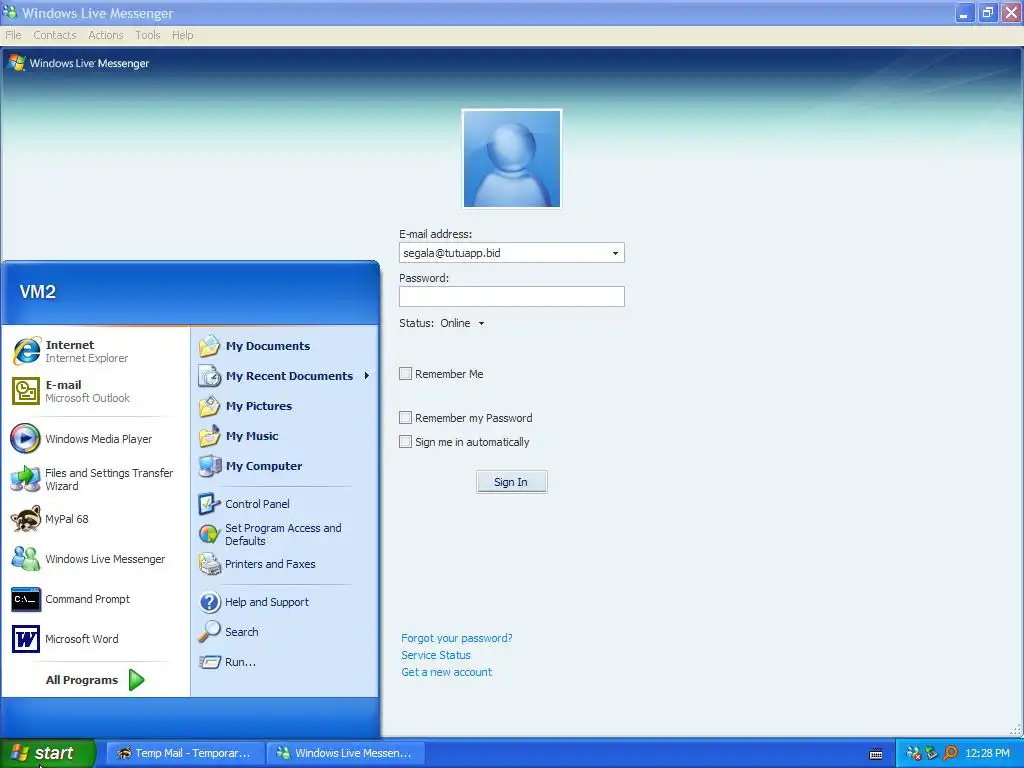This screenshot has height=768, width=1024.
Task: Restore down the Messenger window
Action: click(x=988, y=12)
